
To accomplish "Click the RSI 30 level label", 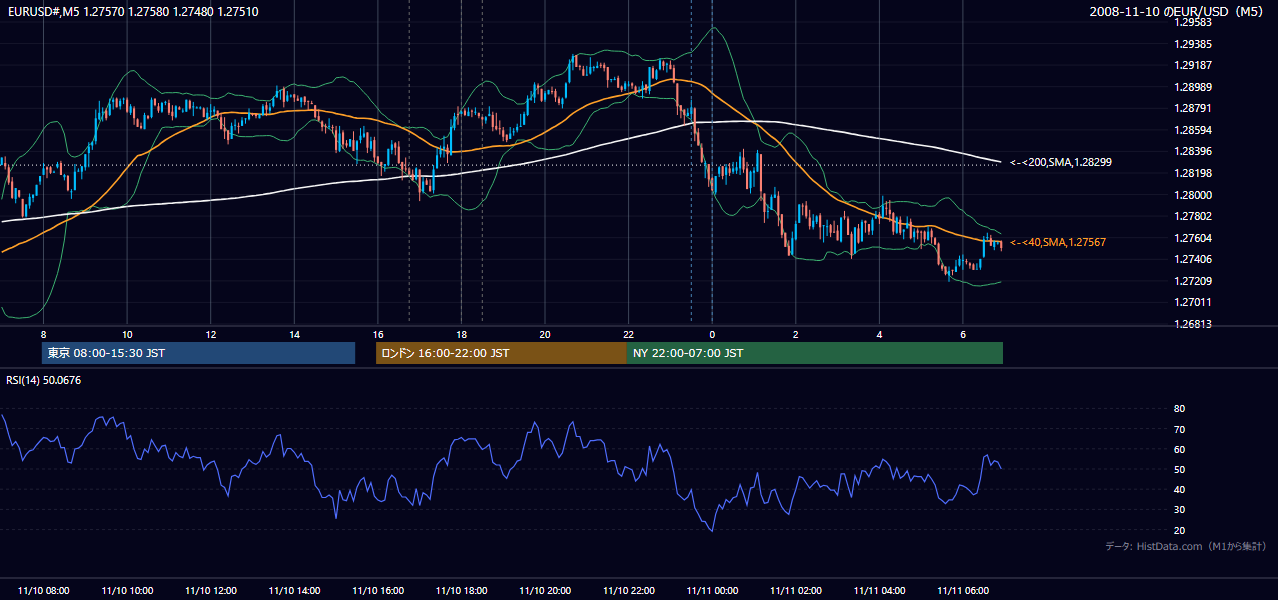I will 1179,510.
